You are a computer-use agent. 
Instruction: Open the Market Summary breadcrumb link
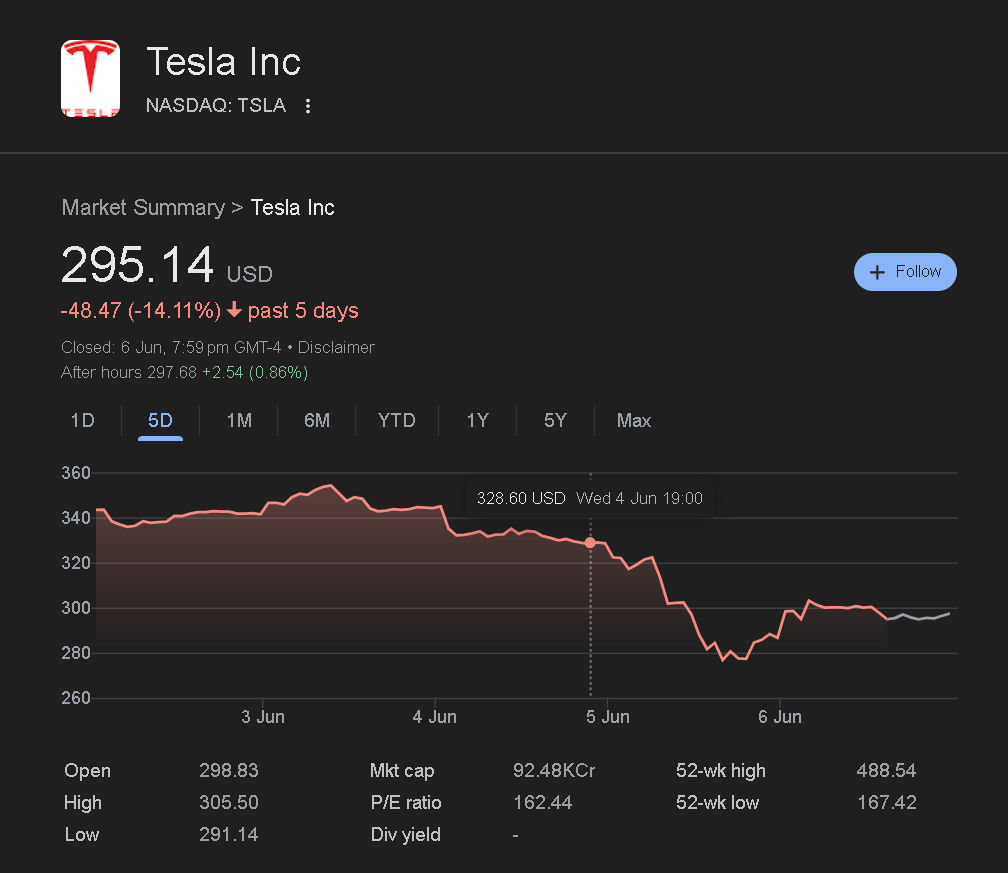pos(143,208)
